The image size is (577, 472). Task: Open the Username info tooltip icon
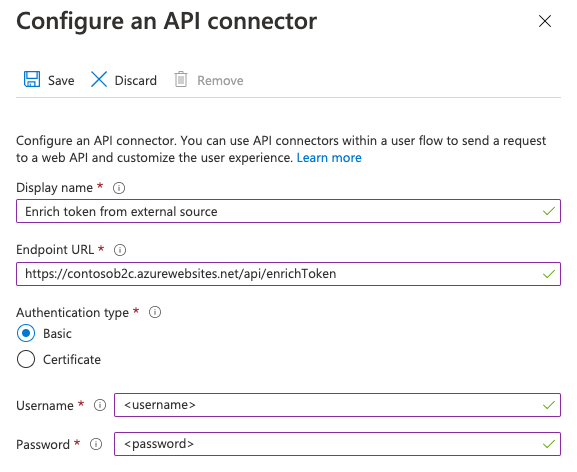pos(100,405)
